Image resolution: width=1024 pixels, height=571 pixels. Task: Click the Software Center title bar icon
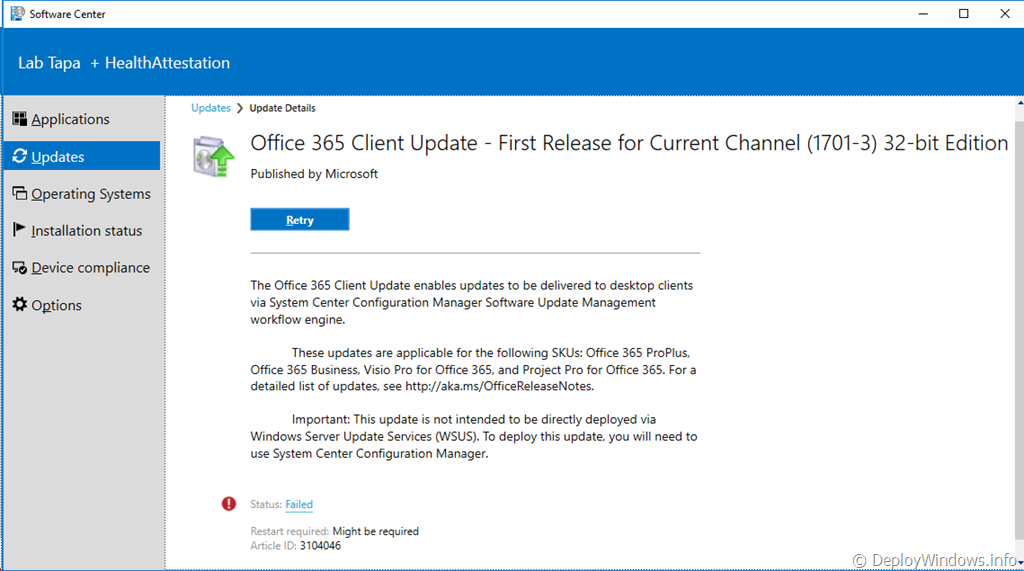[x=17, y=14]
